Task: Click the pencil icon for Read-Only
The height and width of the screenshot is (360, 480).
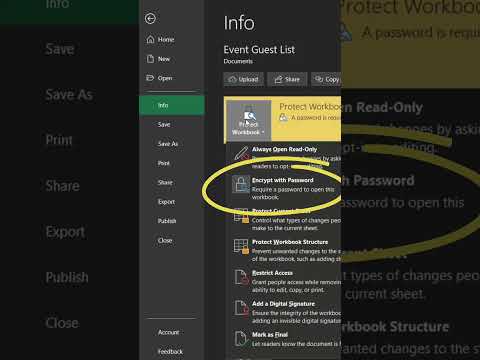Action: [242, 154]
